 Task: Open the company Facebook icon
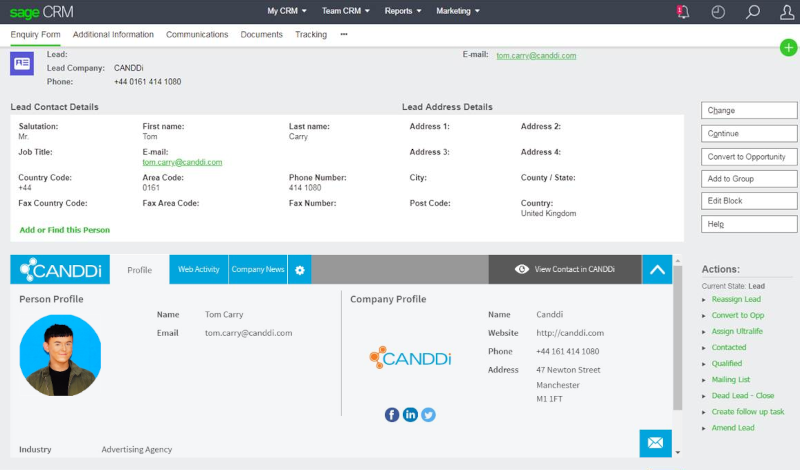pos(392,414)
